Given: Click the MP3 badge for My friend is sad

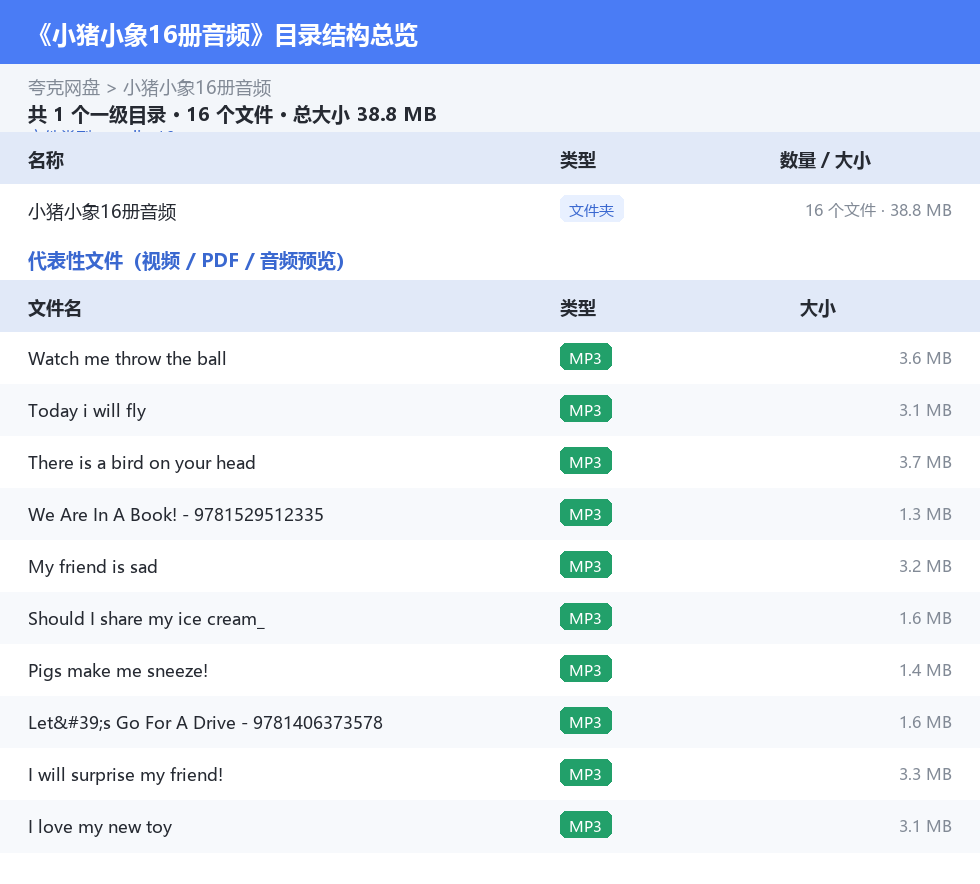Looking at the screenshot, I should tap(586, 565).
